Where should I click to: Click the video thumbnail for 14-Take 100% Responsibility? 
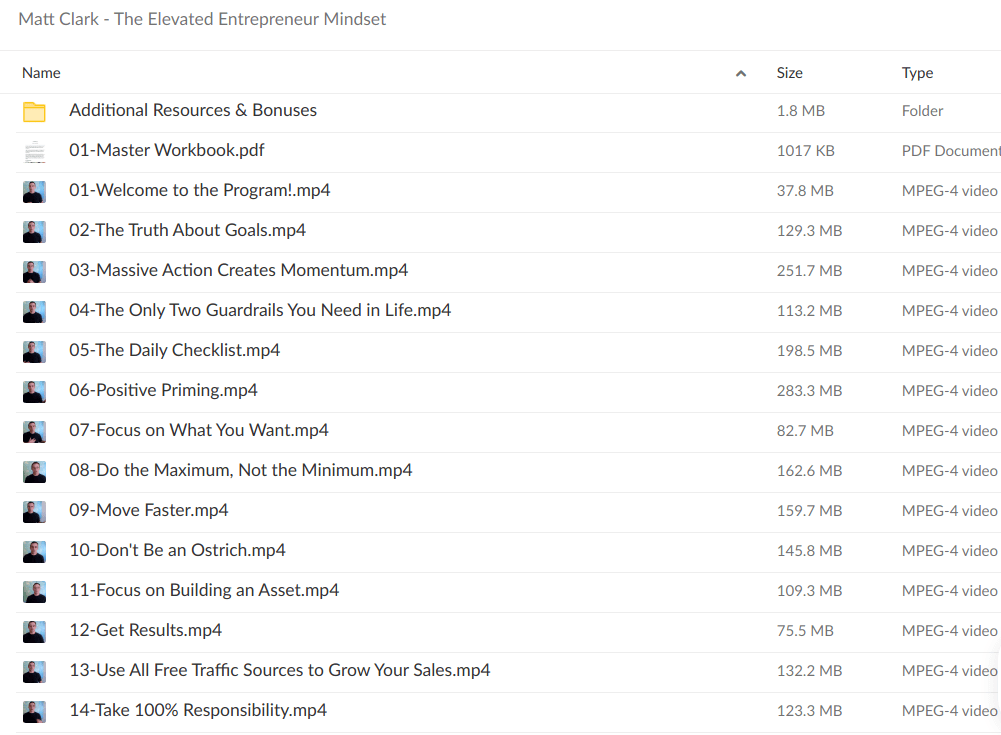(34, 710)
